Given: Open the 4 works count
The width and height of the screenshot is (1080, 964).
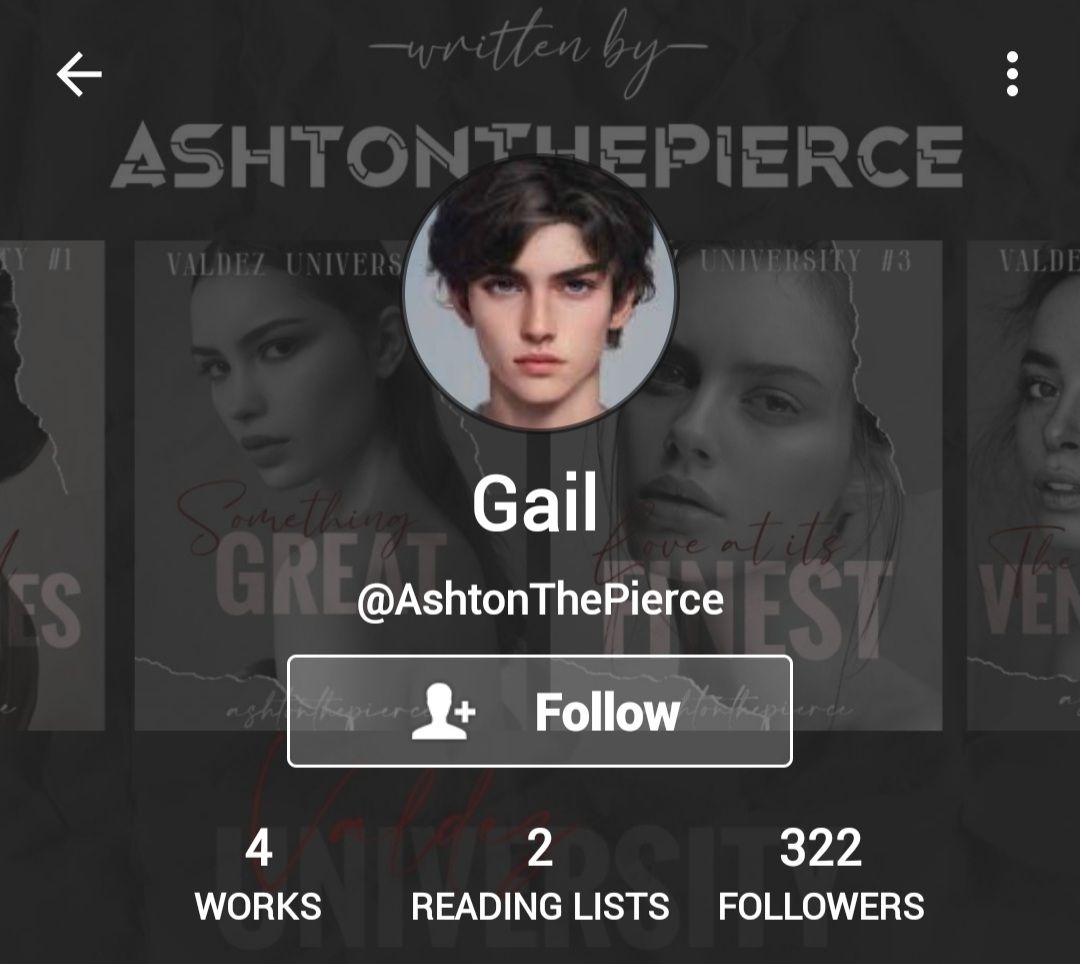Looking at the screenshot, I should (258, 848).
